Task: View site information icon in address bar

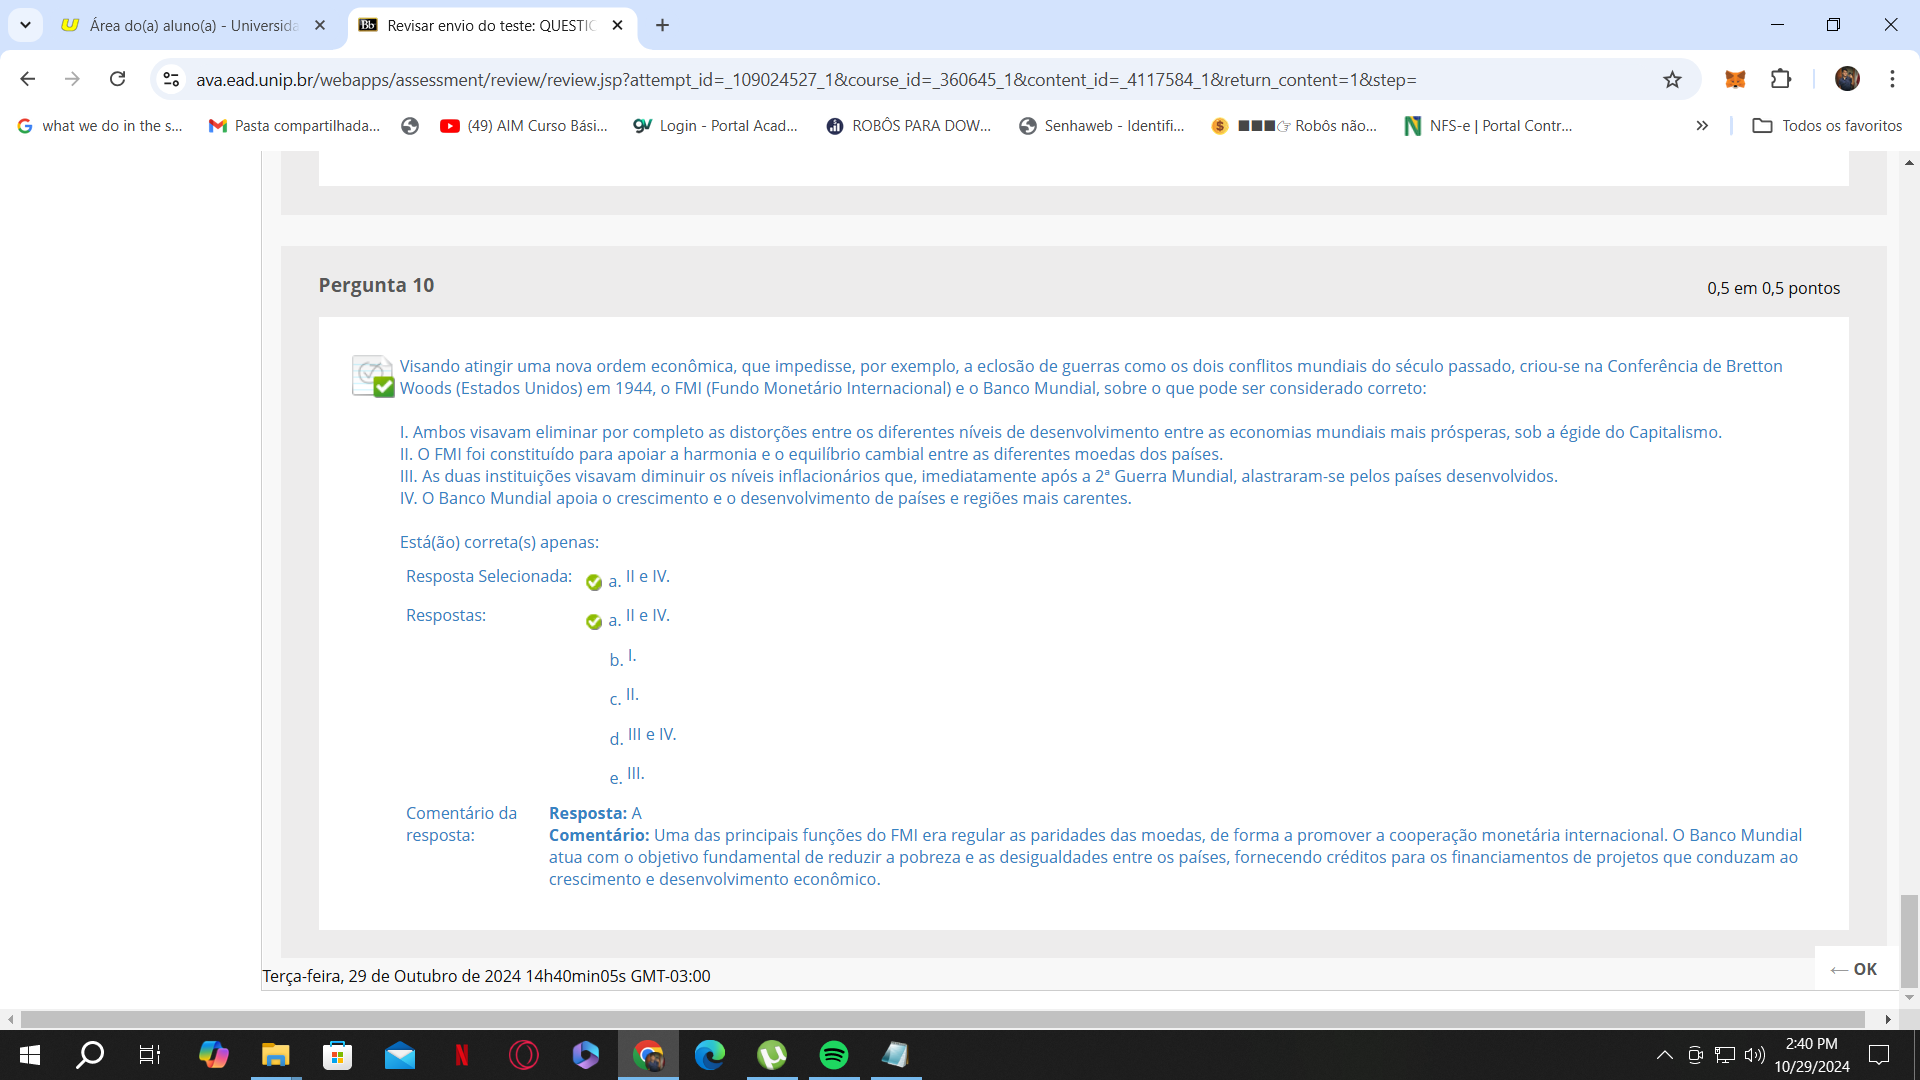Action: [172, 80]
